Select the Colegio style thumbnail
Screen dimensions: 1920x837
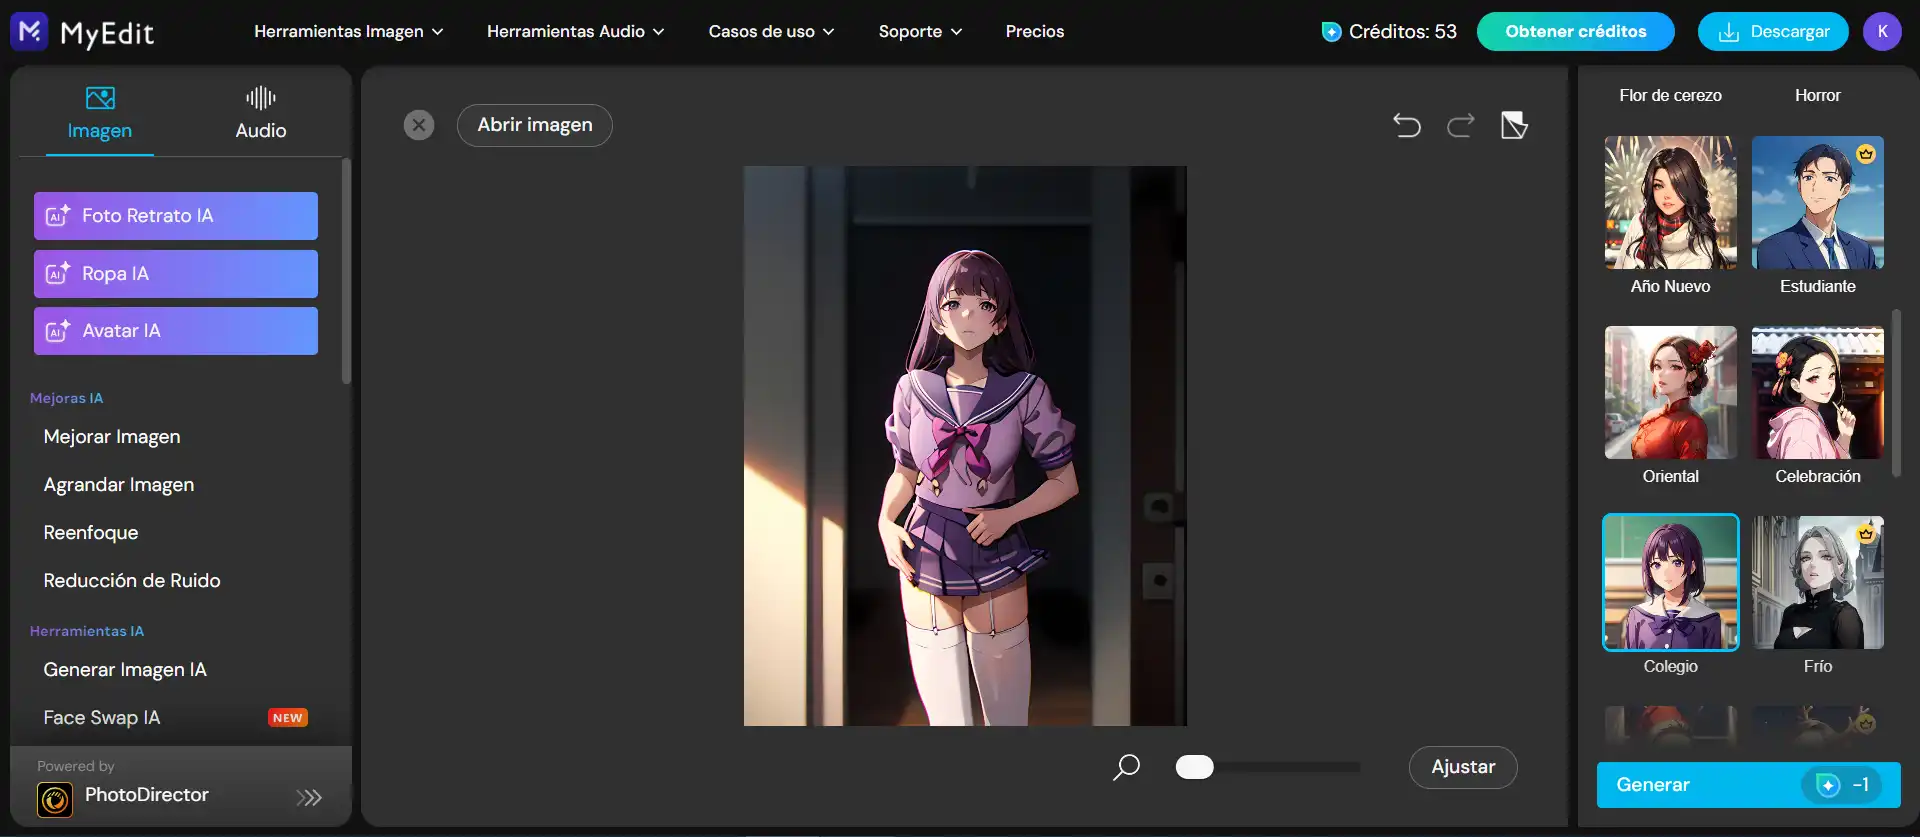(x=1671, y=583)
